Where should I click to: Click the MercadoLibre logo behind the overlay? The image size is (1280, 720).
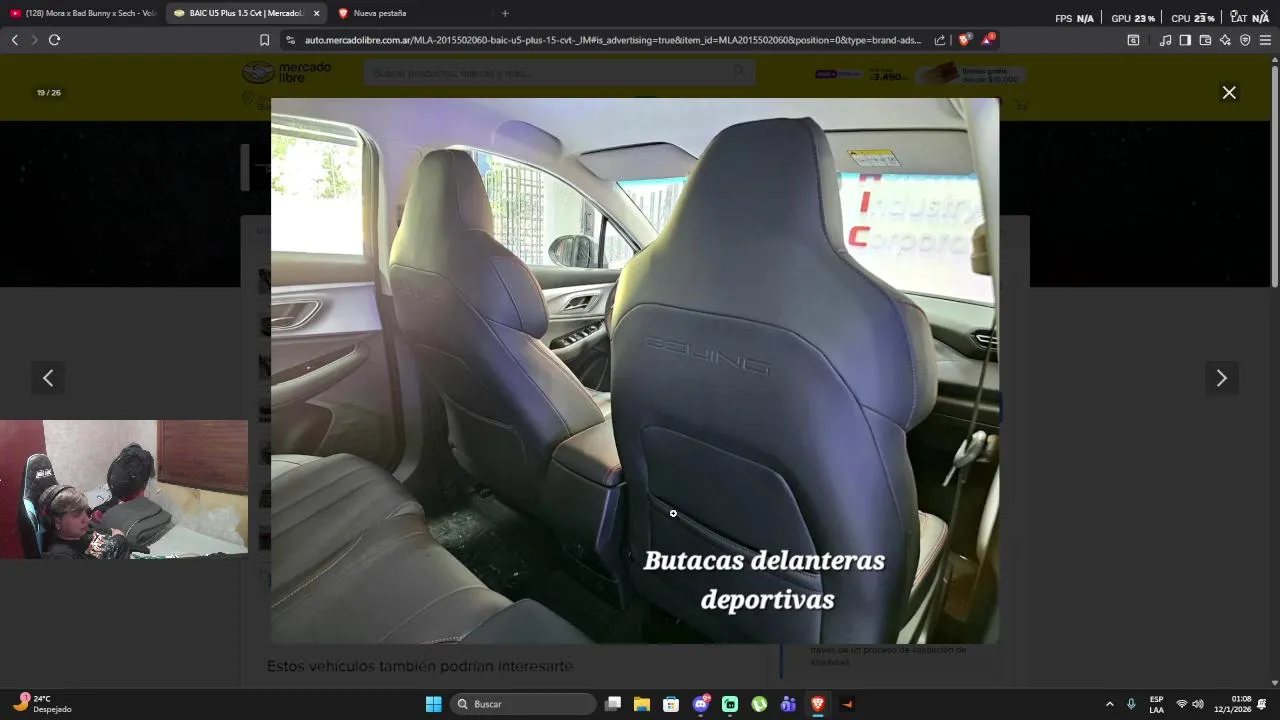[x=287, y=72]
